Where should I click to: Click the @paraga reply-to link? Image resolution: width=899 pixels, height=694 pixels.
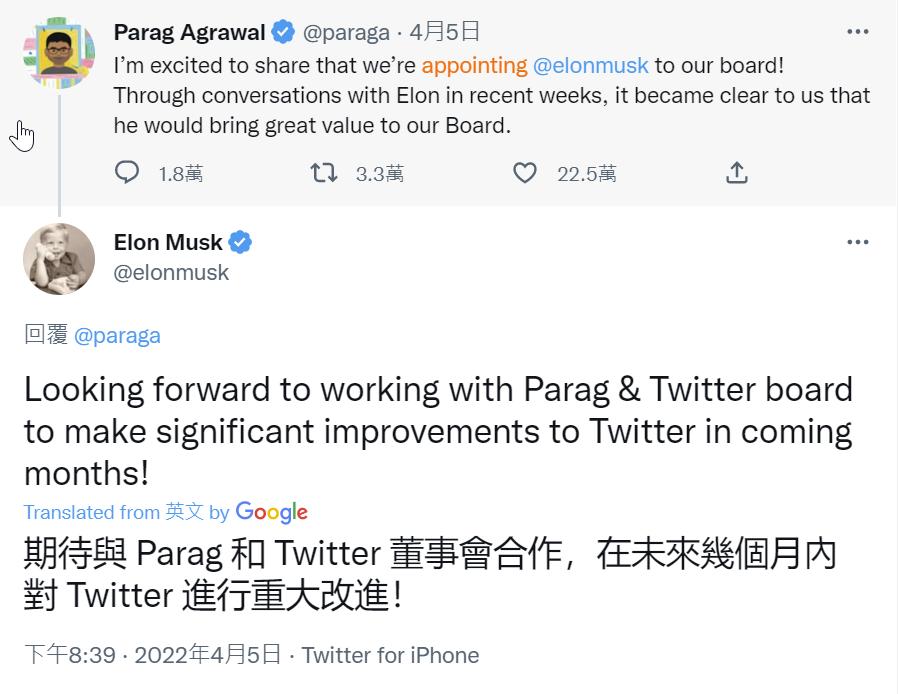[117, 335]
